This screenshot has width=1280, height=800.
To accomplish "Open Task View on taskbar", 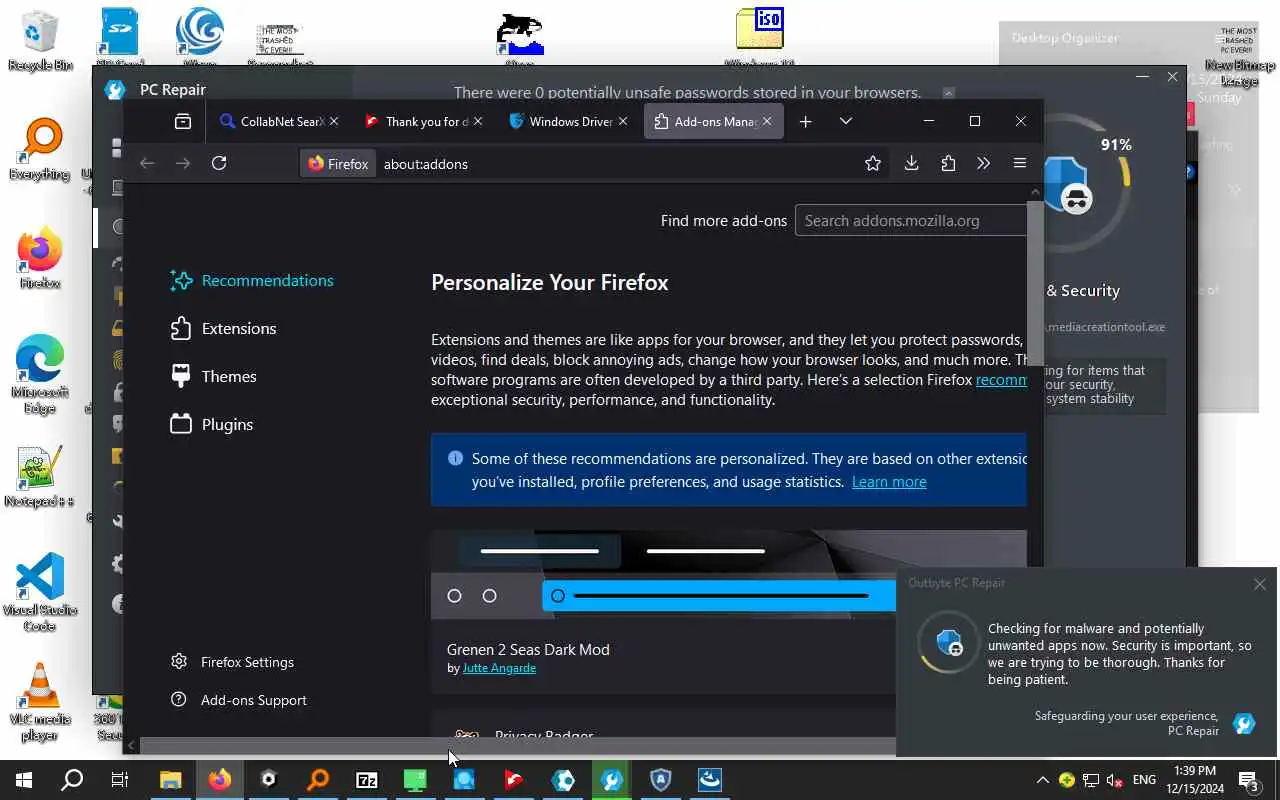I will (x=120, y=780).
